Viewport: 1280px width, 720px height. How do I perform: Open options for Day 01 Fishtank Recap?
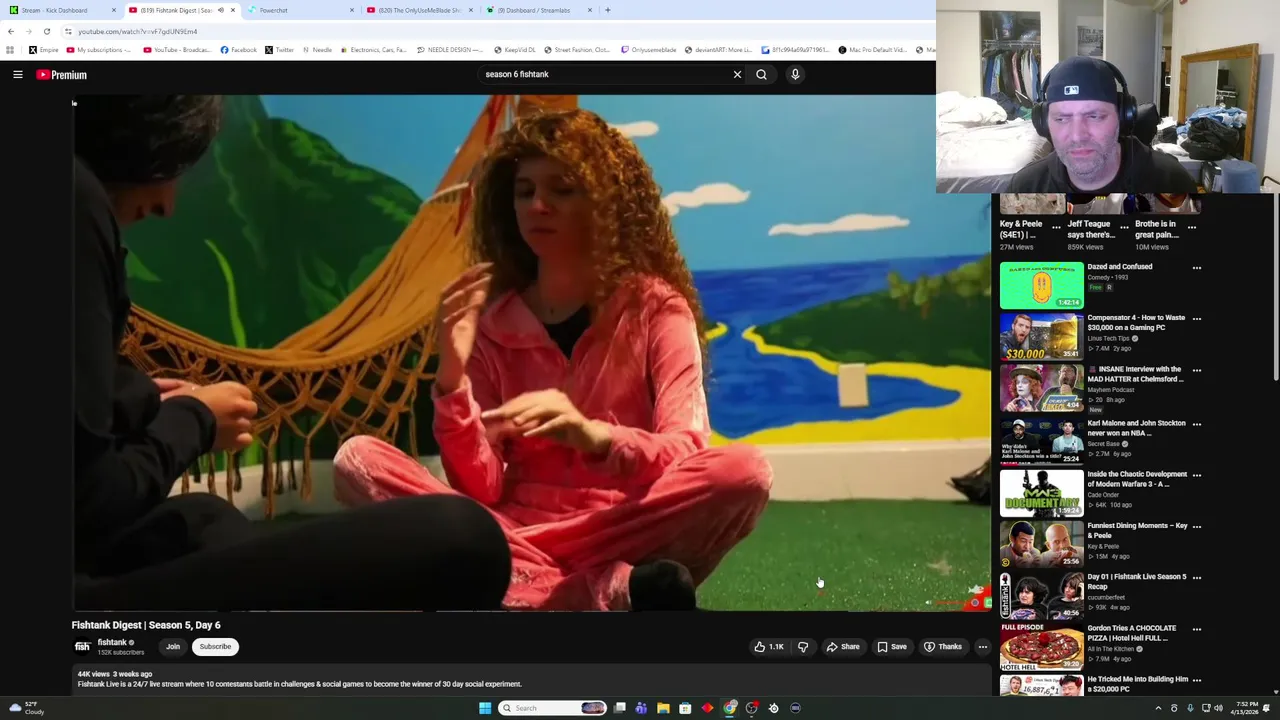1197,578
